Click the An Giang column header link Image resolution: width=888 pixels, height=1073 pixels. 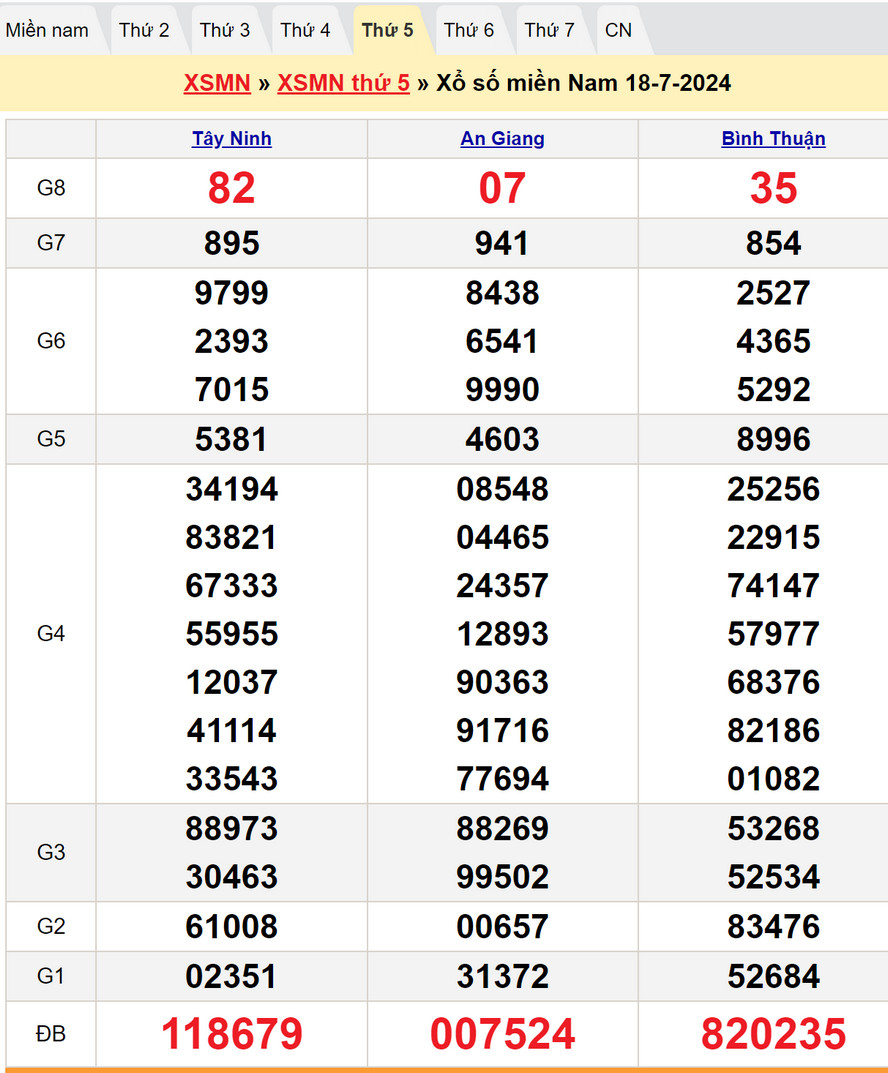[x=502, y=139]
